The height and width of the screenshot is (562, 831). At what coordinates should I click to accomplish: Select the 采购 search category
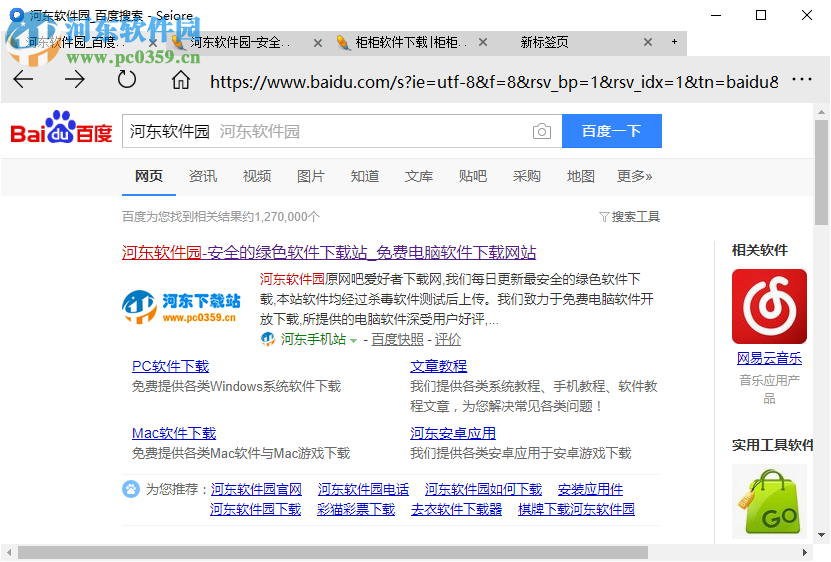[526, 176]
